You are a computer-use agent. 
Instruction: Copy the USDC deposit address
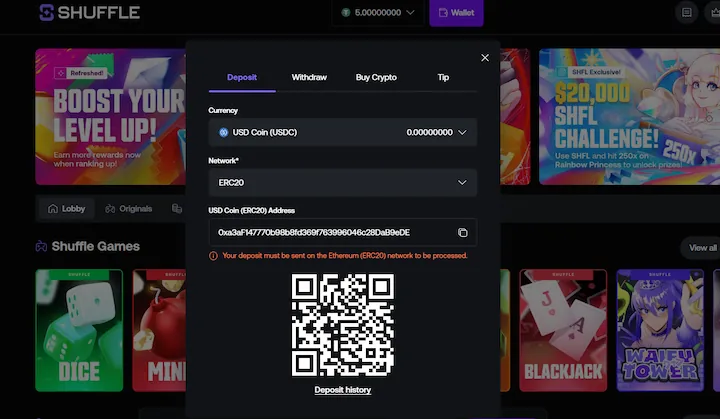pyautogui.click(x=462, y=233)
